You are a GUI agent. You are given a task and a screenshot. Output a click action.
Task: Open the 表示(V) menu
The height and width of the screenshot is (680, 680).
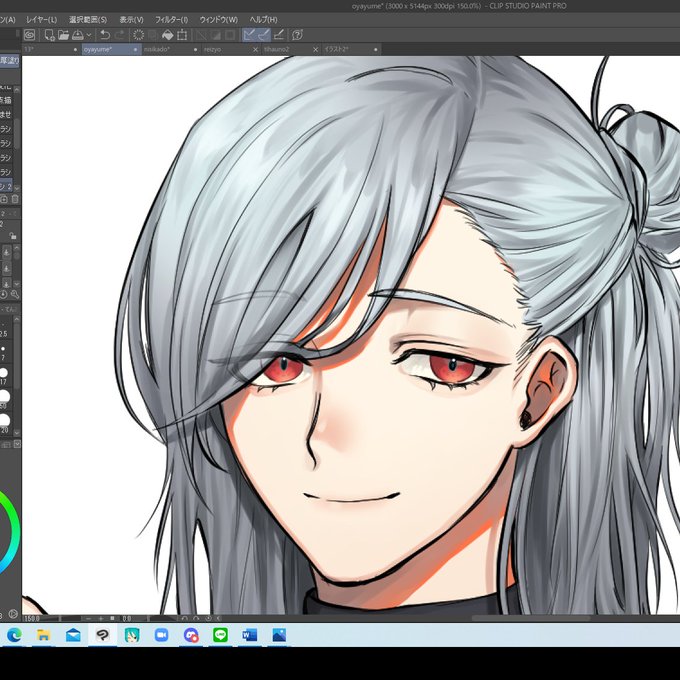(x=131, y=20)
